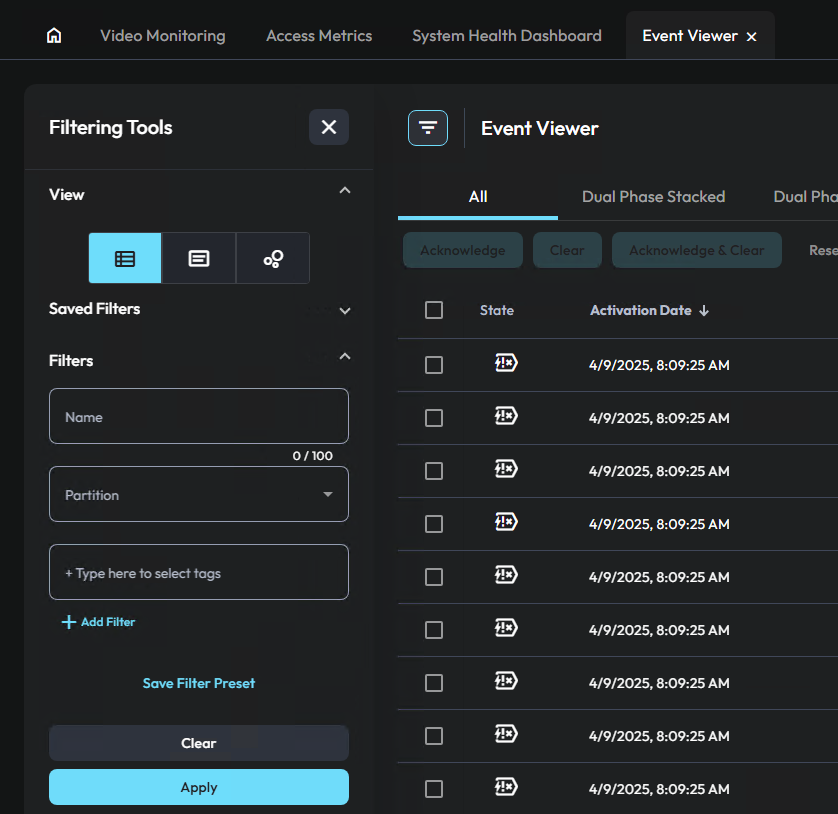Go to the home icon tab

[54, 36]
